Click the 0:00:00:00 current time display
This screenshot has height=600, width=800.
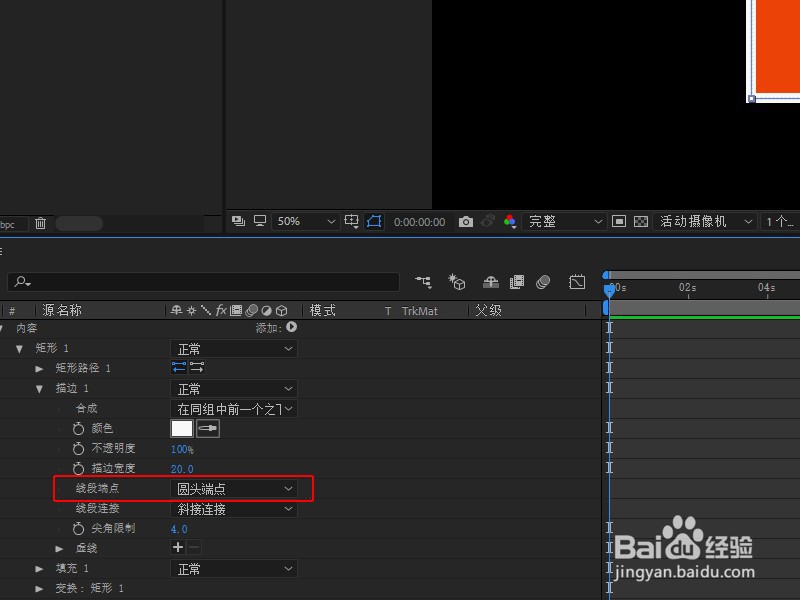[419, 222]
